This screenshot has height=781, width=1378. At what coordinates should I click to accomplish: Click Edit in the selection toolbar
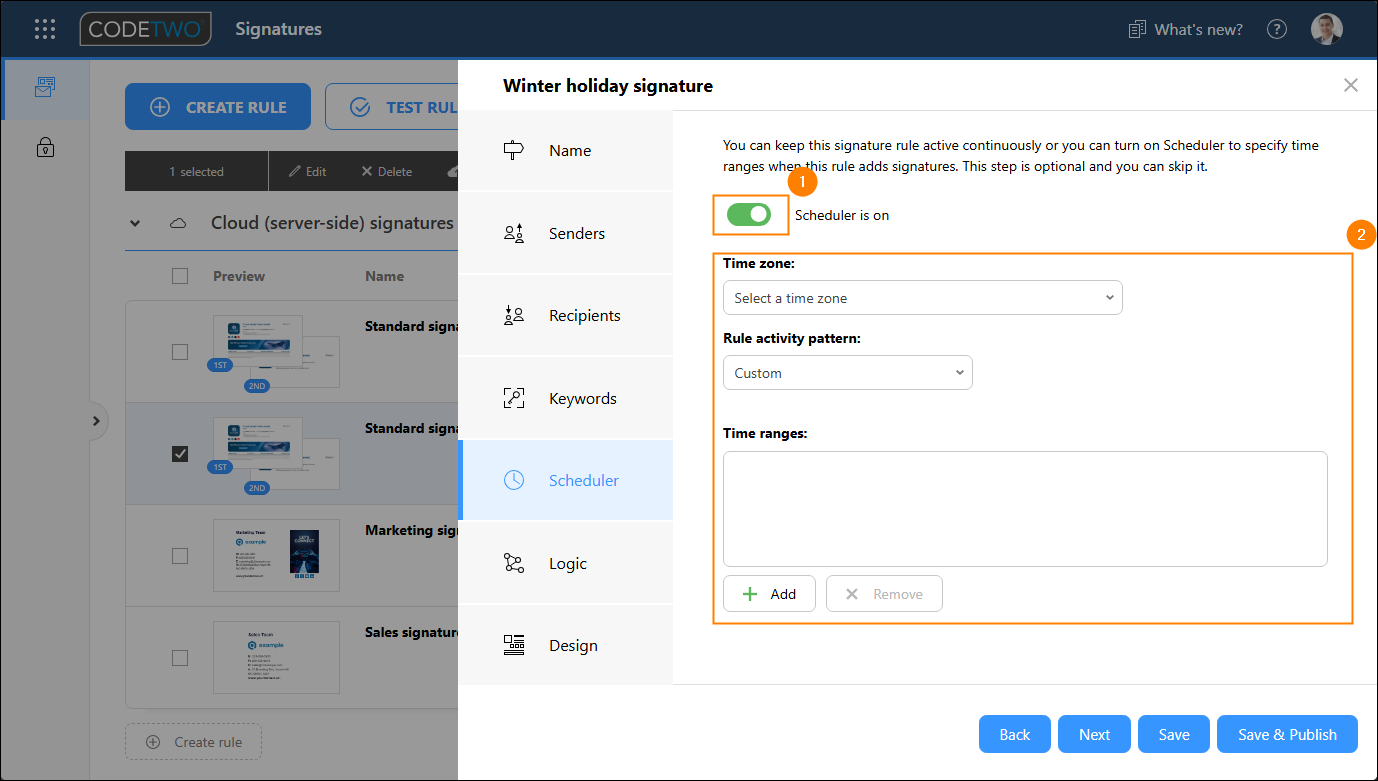(308, 171)
